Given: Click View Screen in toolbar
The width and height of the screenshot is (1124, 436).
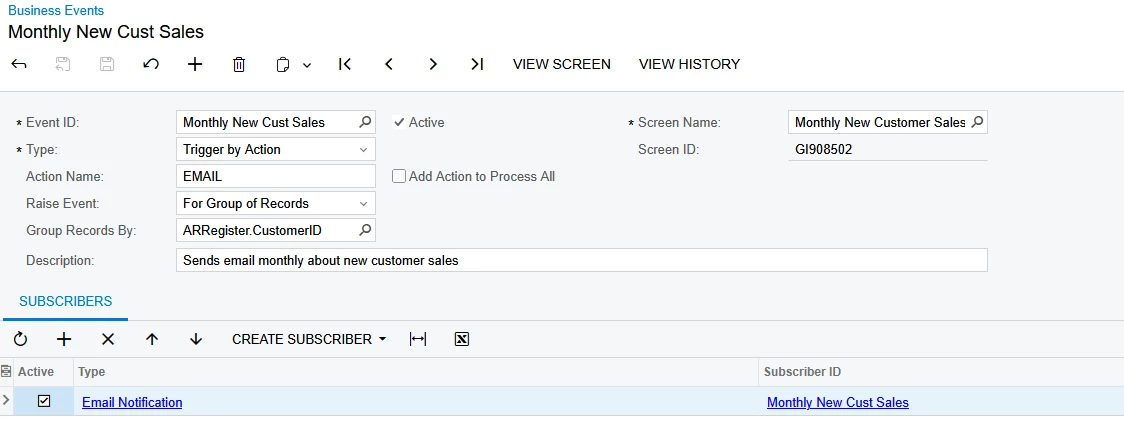Looking at the screenshot, I should point(561,64).
